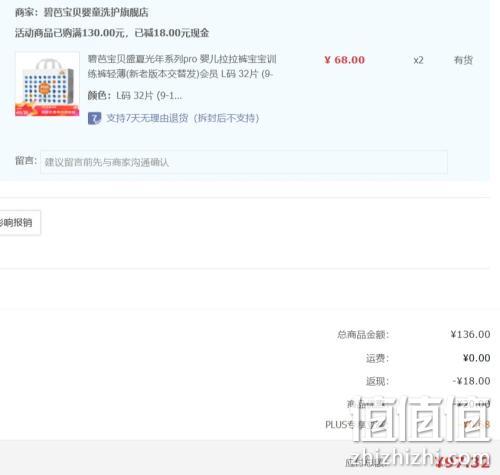The height and width of the screenshot is (475, 500).
Task: Click the ¥68.00 unit price
Action: coord(345,60)
